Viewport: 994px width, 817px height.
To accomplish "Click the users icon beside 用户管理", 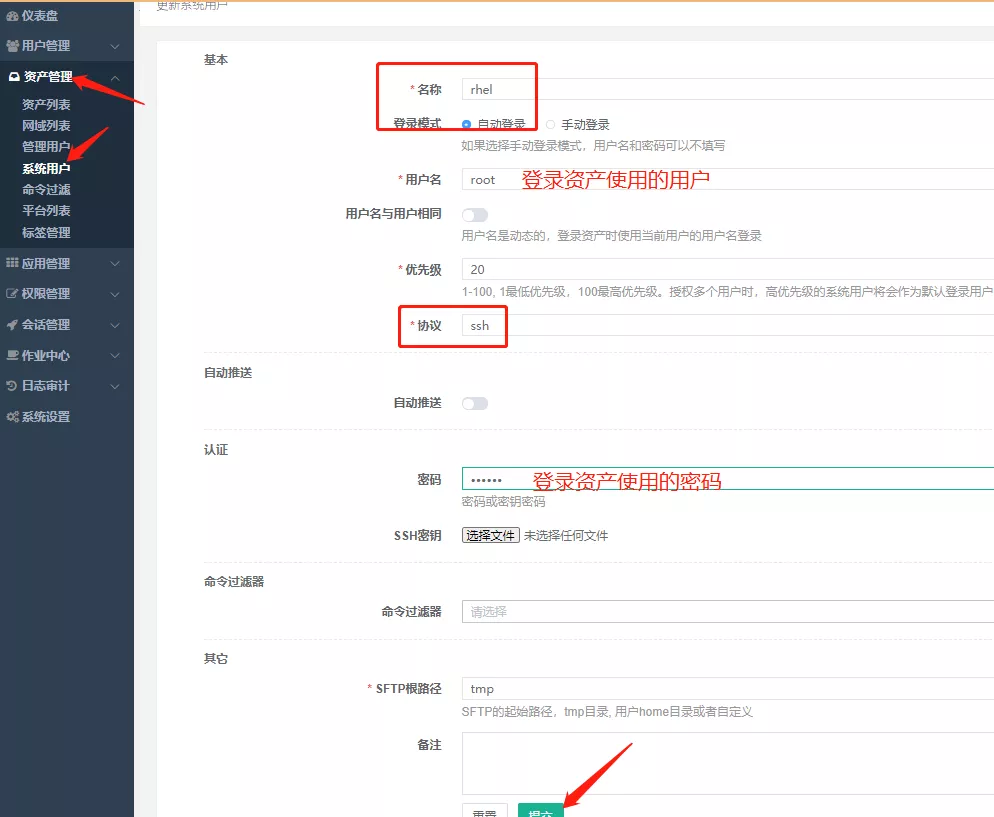I will point(13,46).
